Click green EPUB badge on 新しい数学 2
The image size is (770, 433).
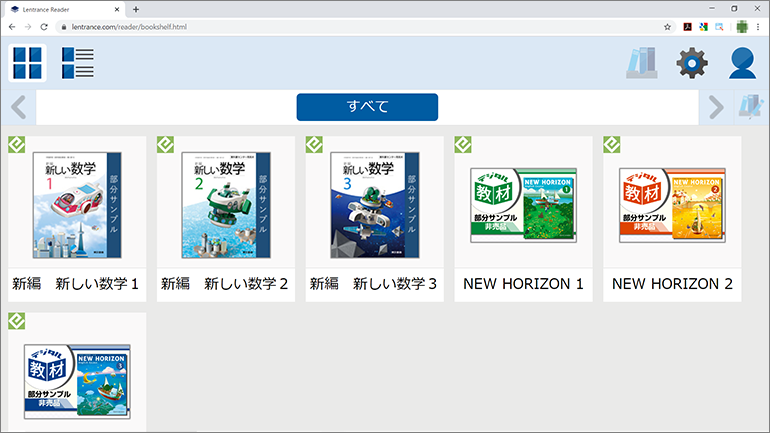(x=165, y=145)
